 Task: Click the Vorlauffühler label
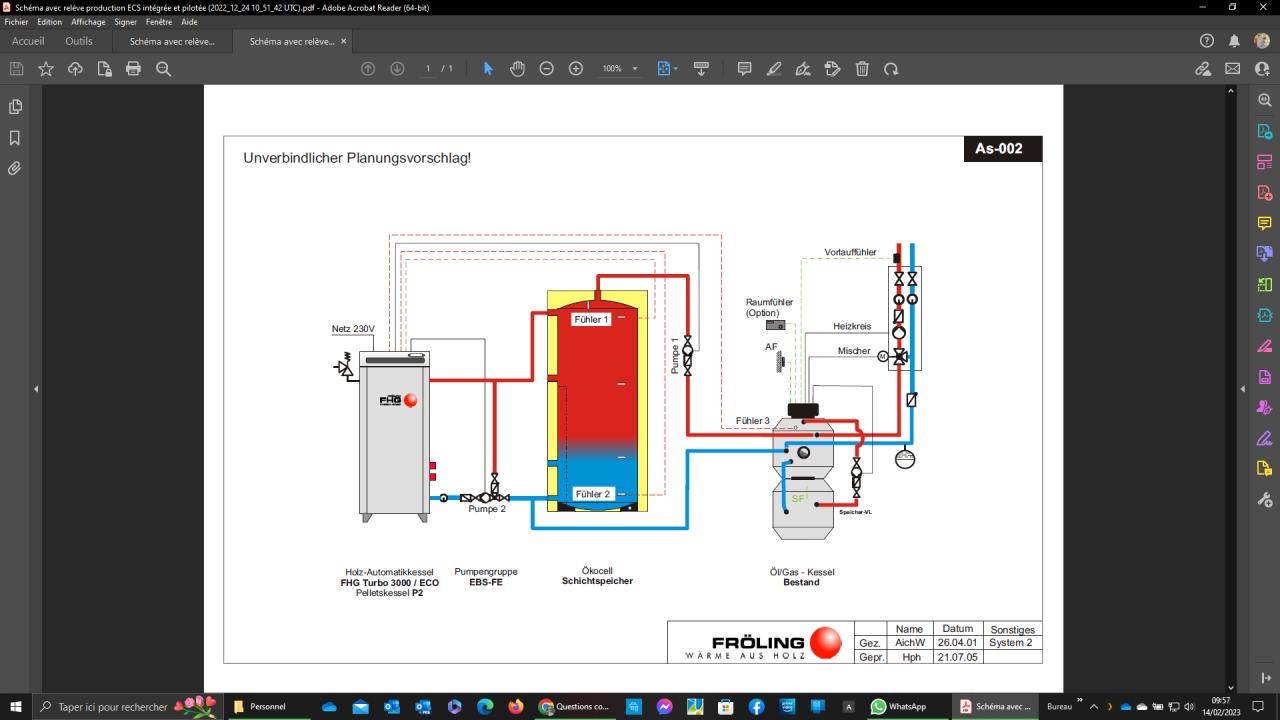pyautogui.click(x=850, y=252)
